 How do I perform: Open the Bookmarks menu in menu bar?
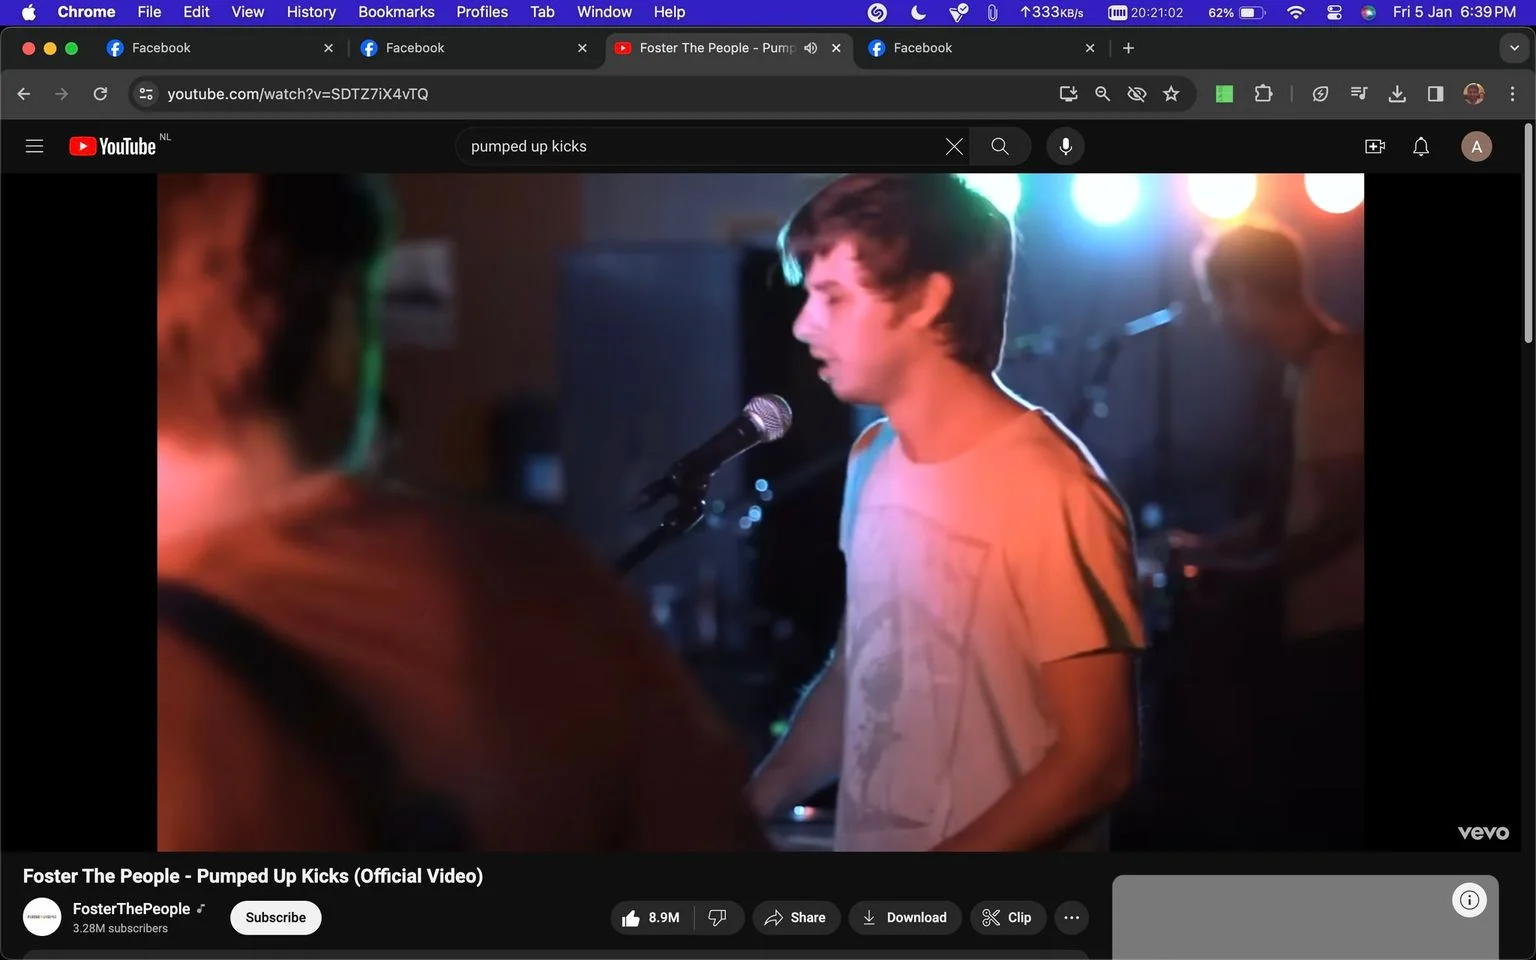pos(396,12)
